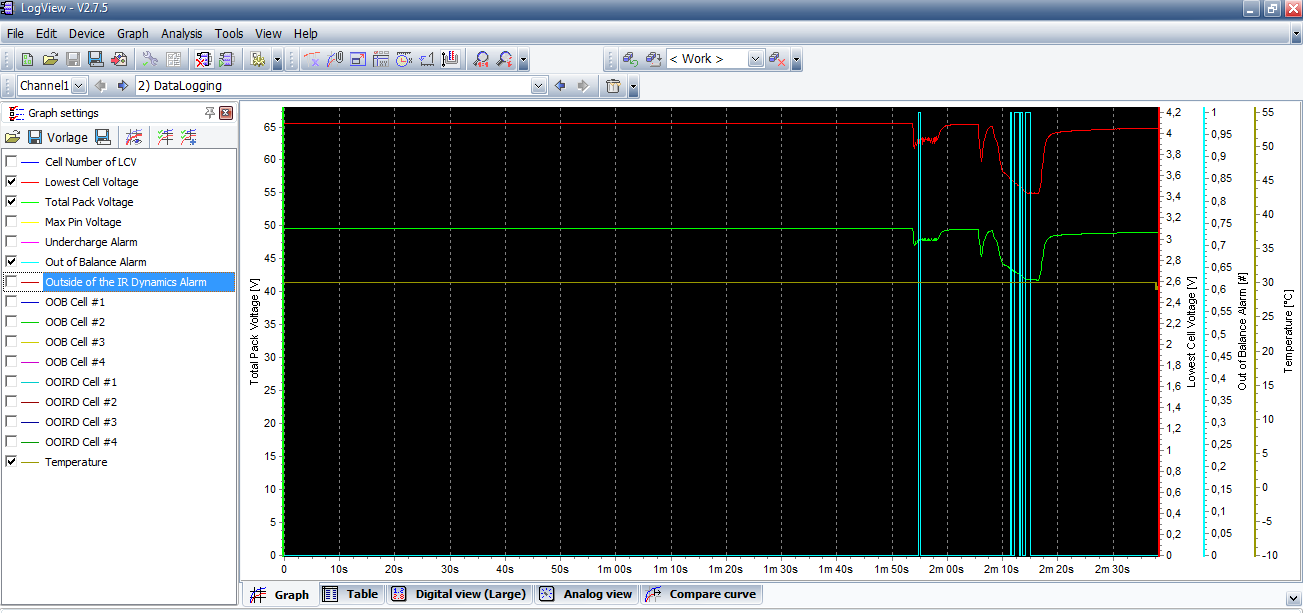Viewport: 1303px width, 613px height.
Task: Open the File menu
Action: tap(15, 33)
